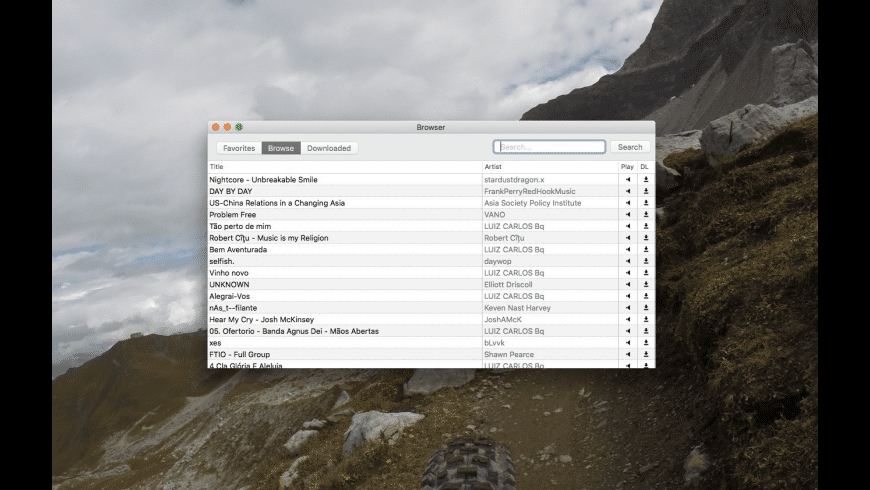Image resolution: width=870 pixels, height=490 pixels.
Task: Download Music is my Religion track
Action: tap(646, 238)
